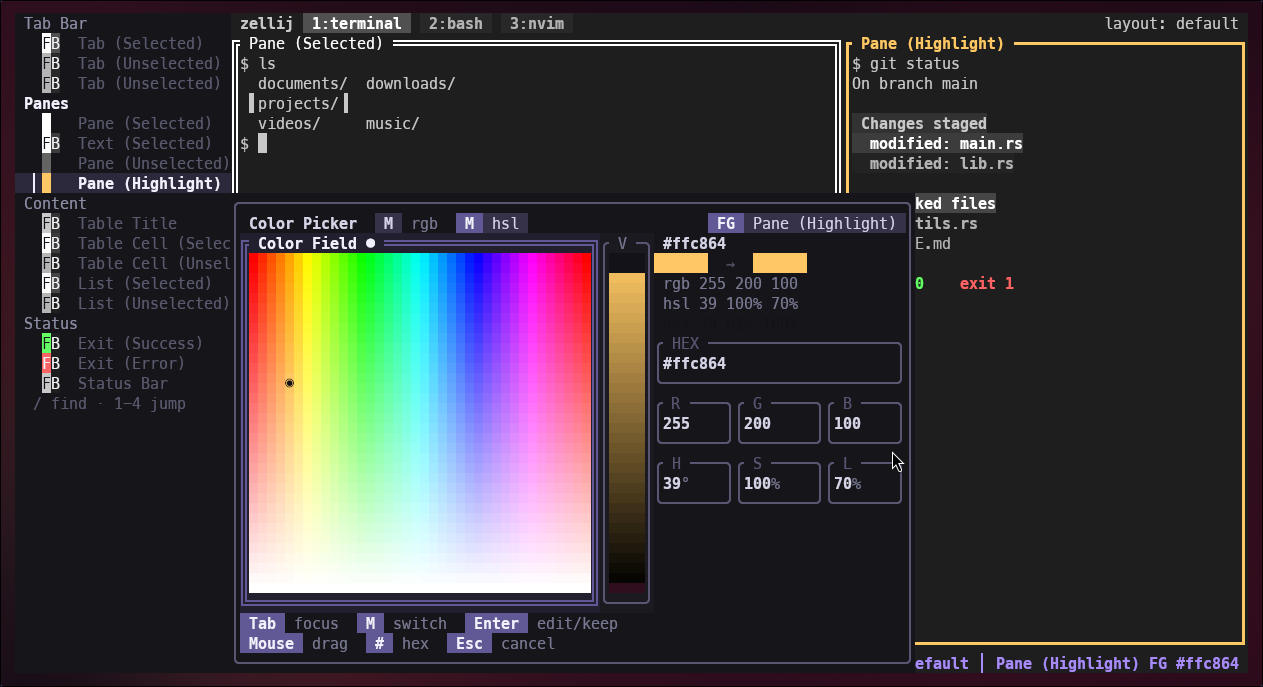Select the Table Cell (Selec sidebar row
Viewport: 1263px width, 687px height.
click(x=123, y=243)
